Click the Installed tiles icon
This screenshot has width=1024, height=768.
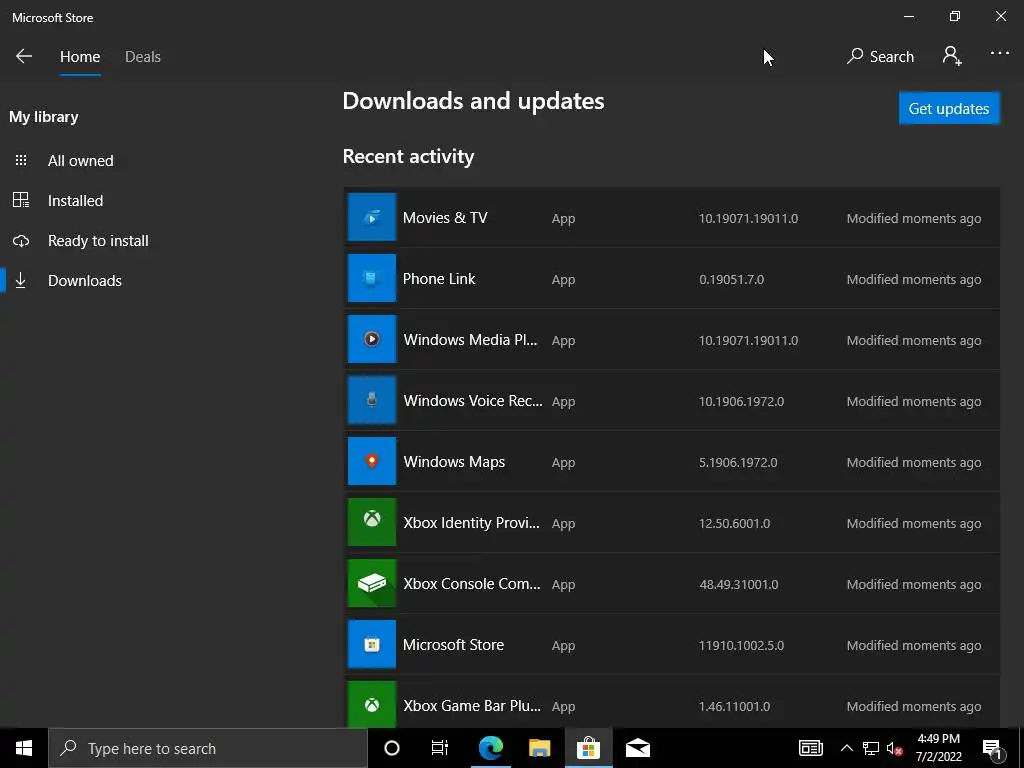pyautogui.click(x=21, y=200)
